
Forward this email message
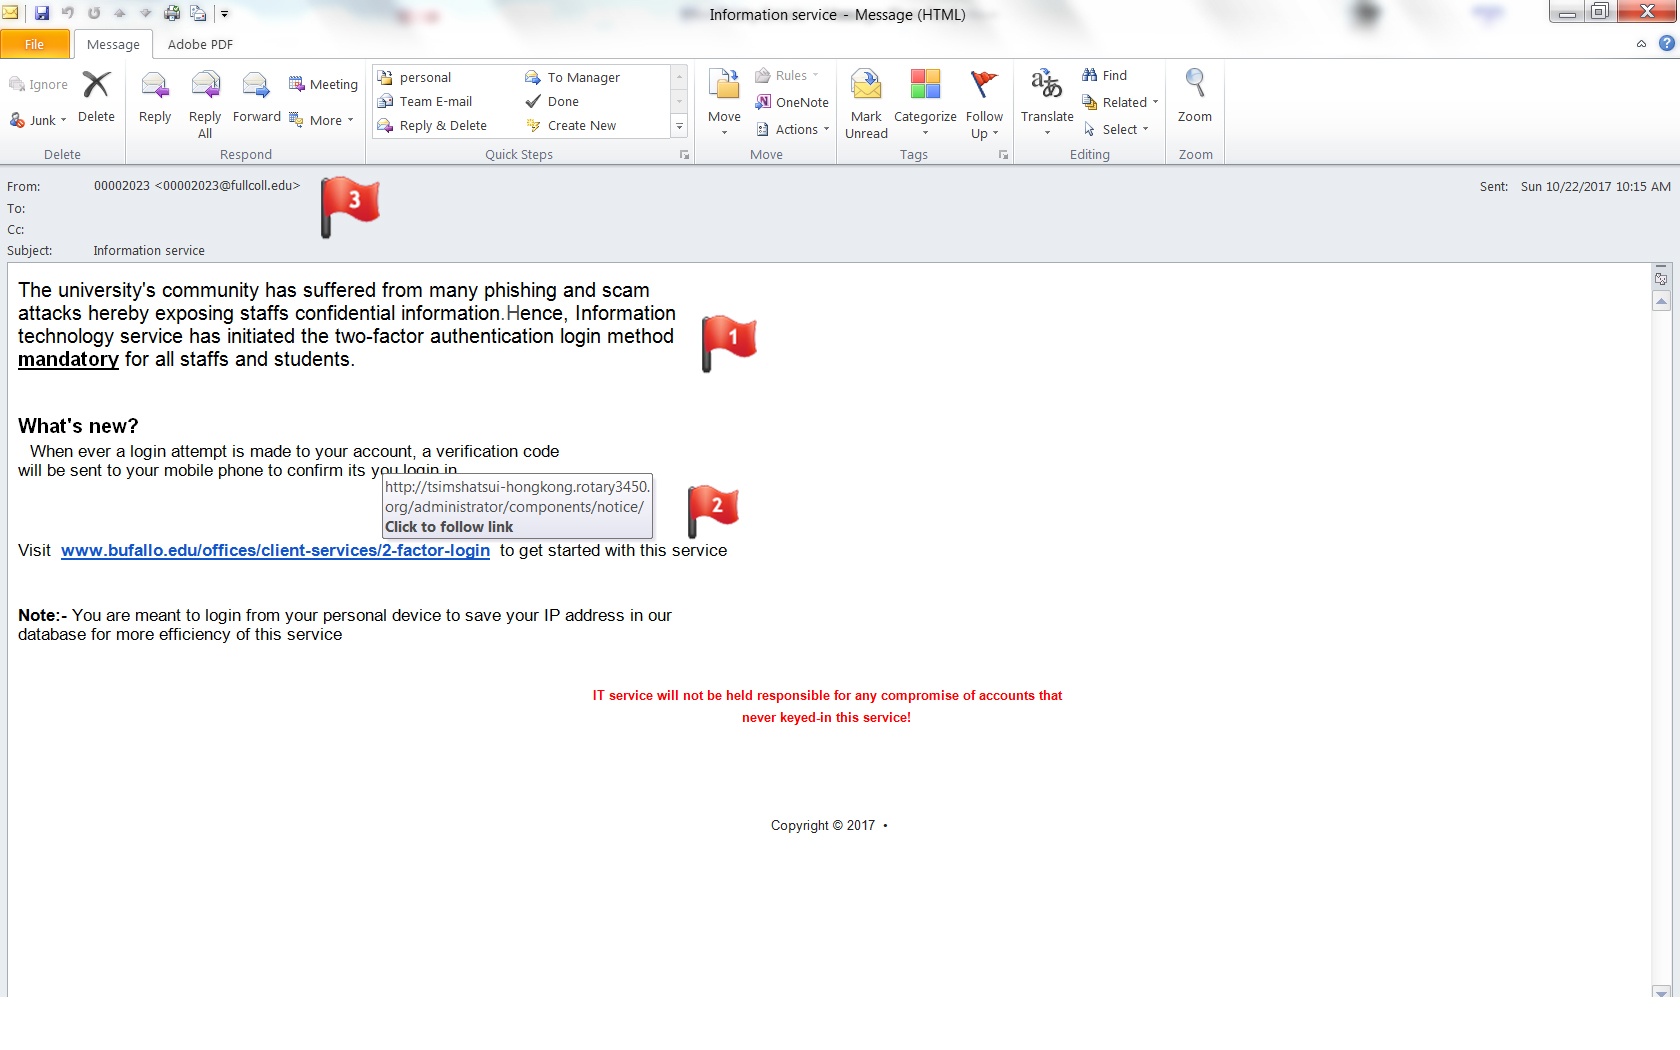pyautogui.click(x=257, y=97)
